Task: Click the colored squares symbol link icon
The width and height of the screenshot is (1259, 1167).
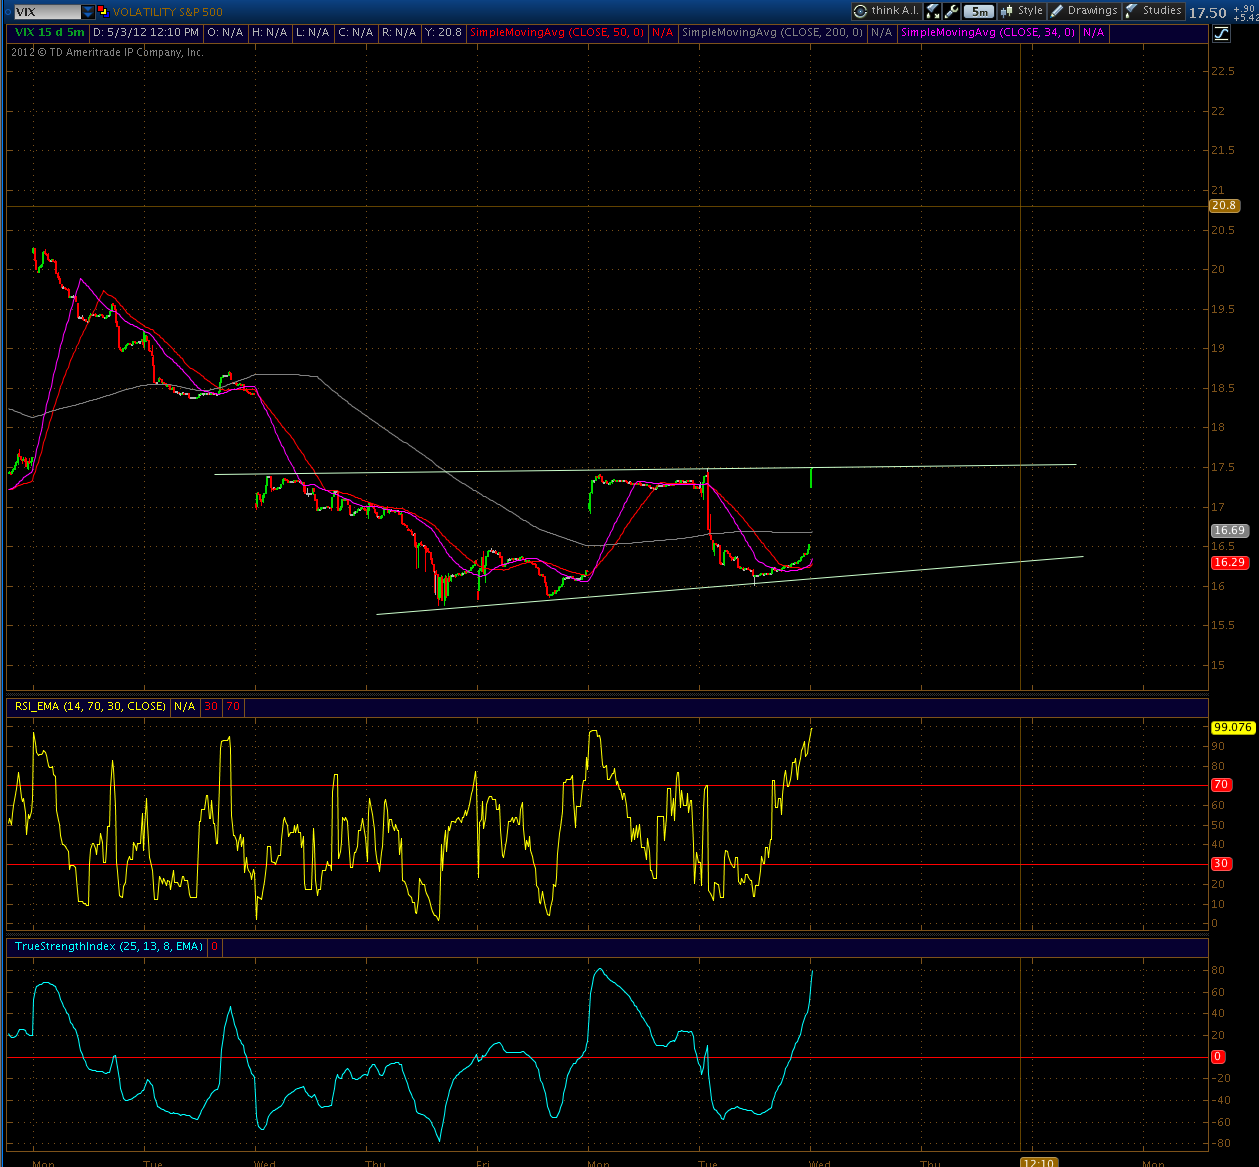Action: point(103,12)
